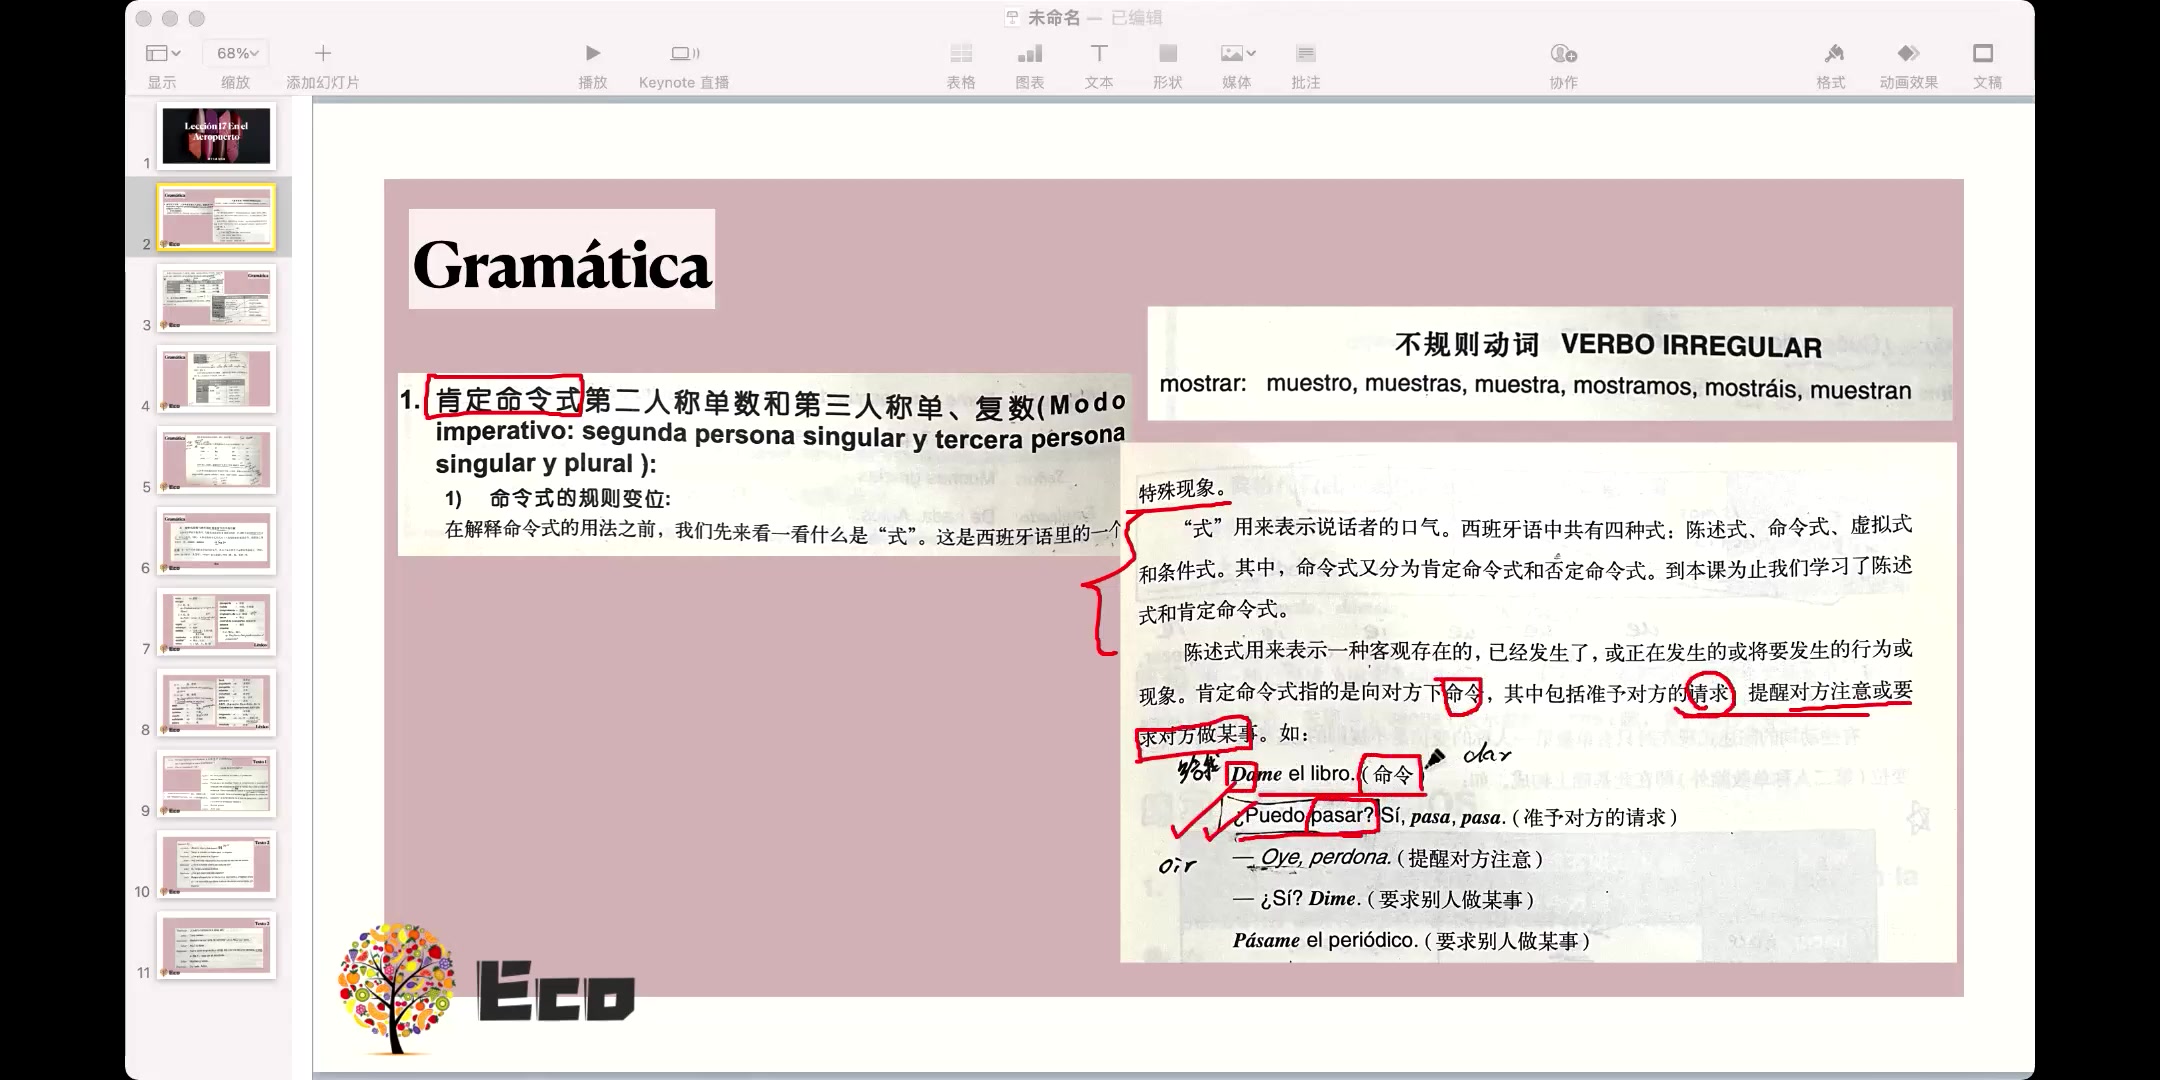Image resolution: width=2160 pixels, height=1080 pixels.
Task: Select slide 5 thumbnail
Action: [x=216, y=459]
